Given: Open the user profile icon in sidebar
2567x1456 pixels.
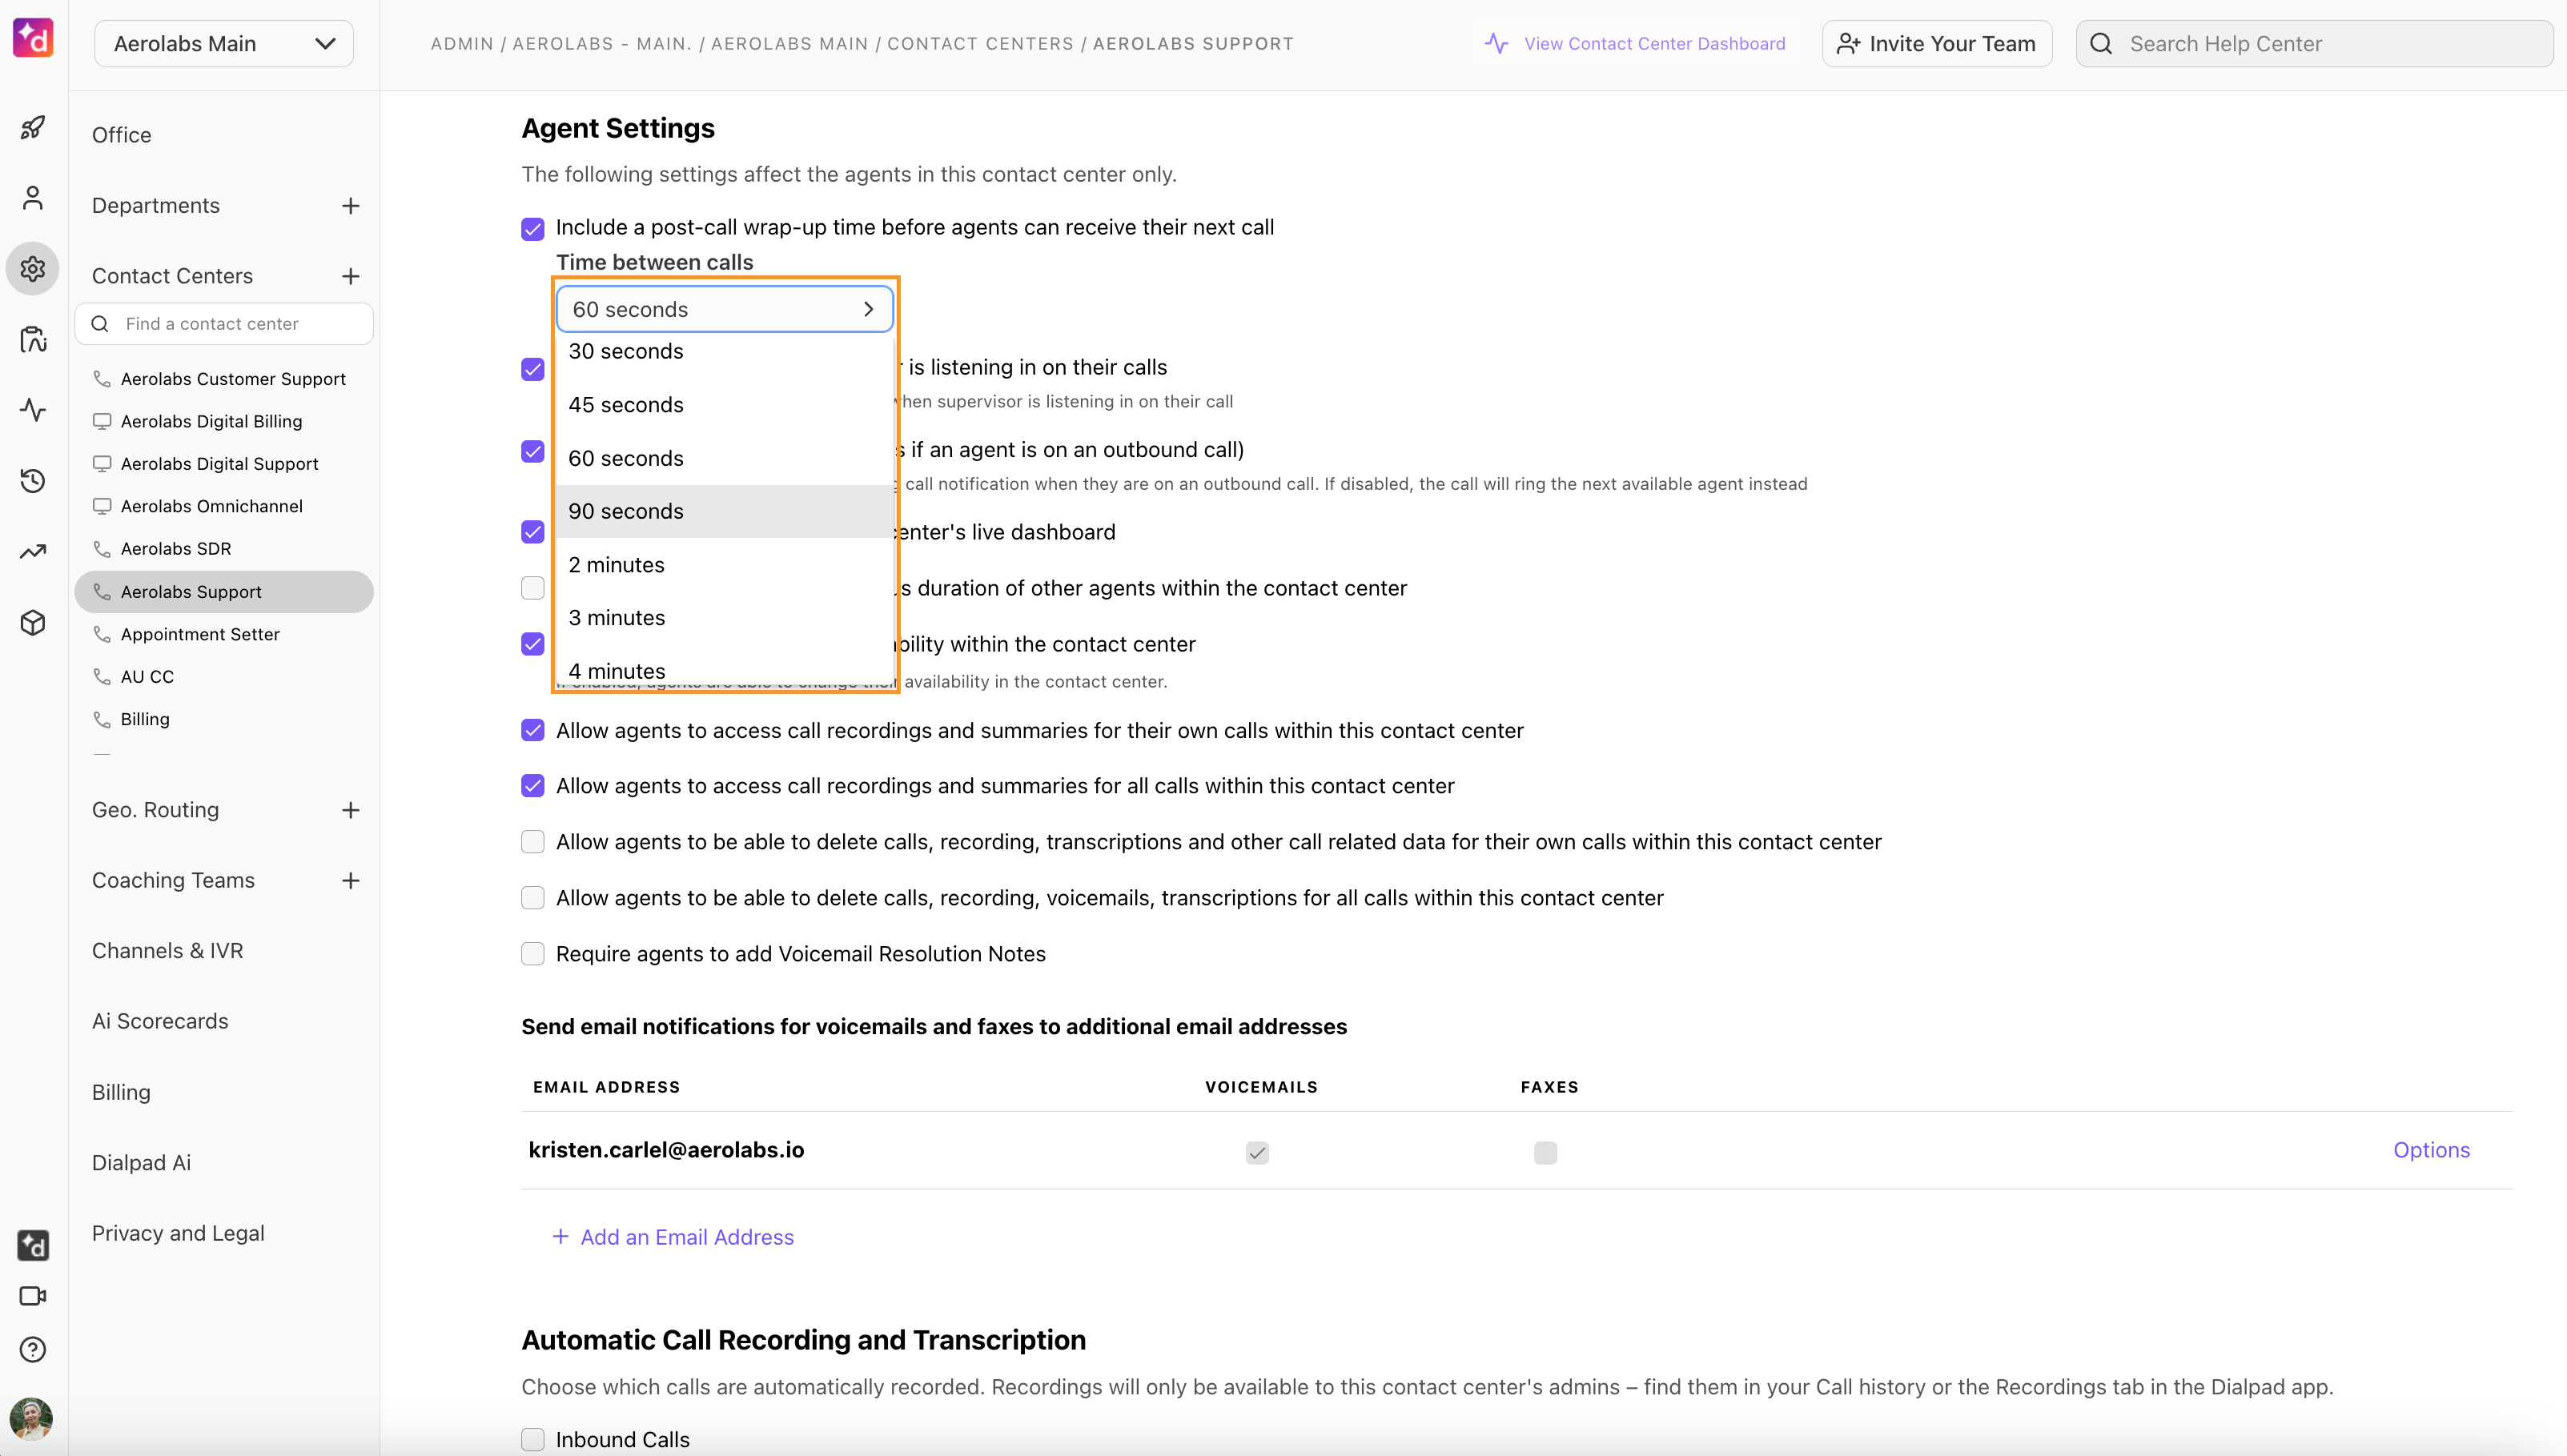Looking at the screenshot, I should [33, 198].
